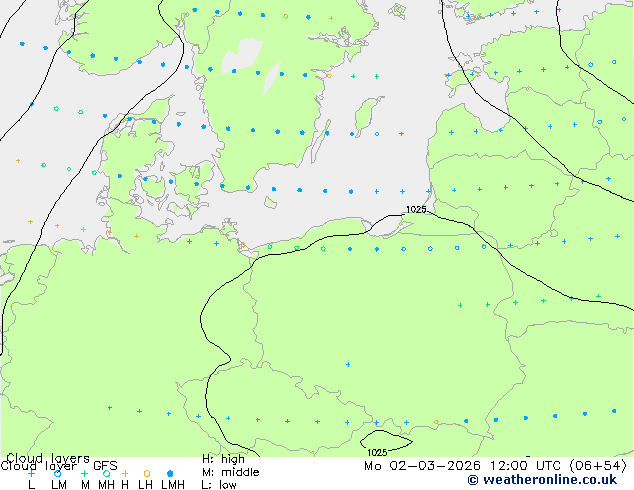Click the 'LMH' legend abbreviation text
The image size is (634, 490).
173,485
